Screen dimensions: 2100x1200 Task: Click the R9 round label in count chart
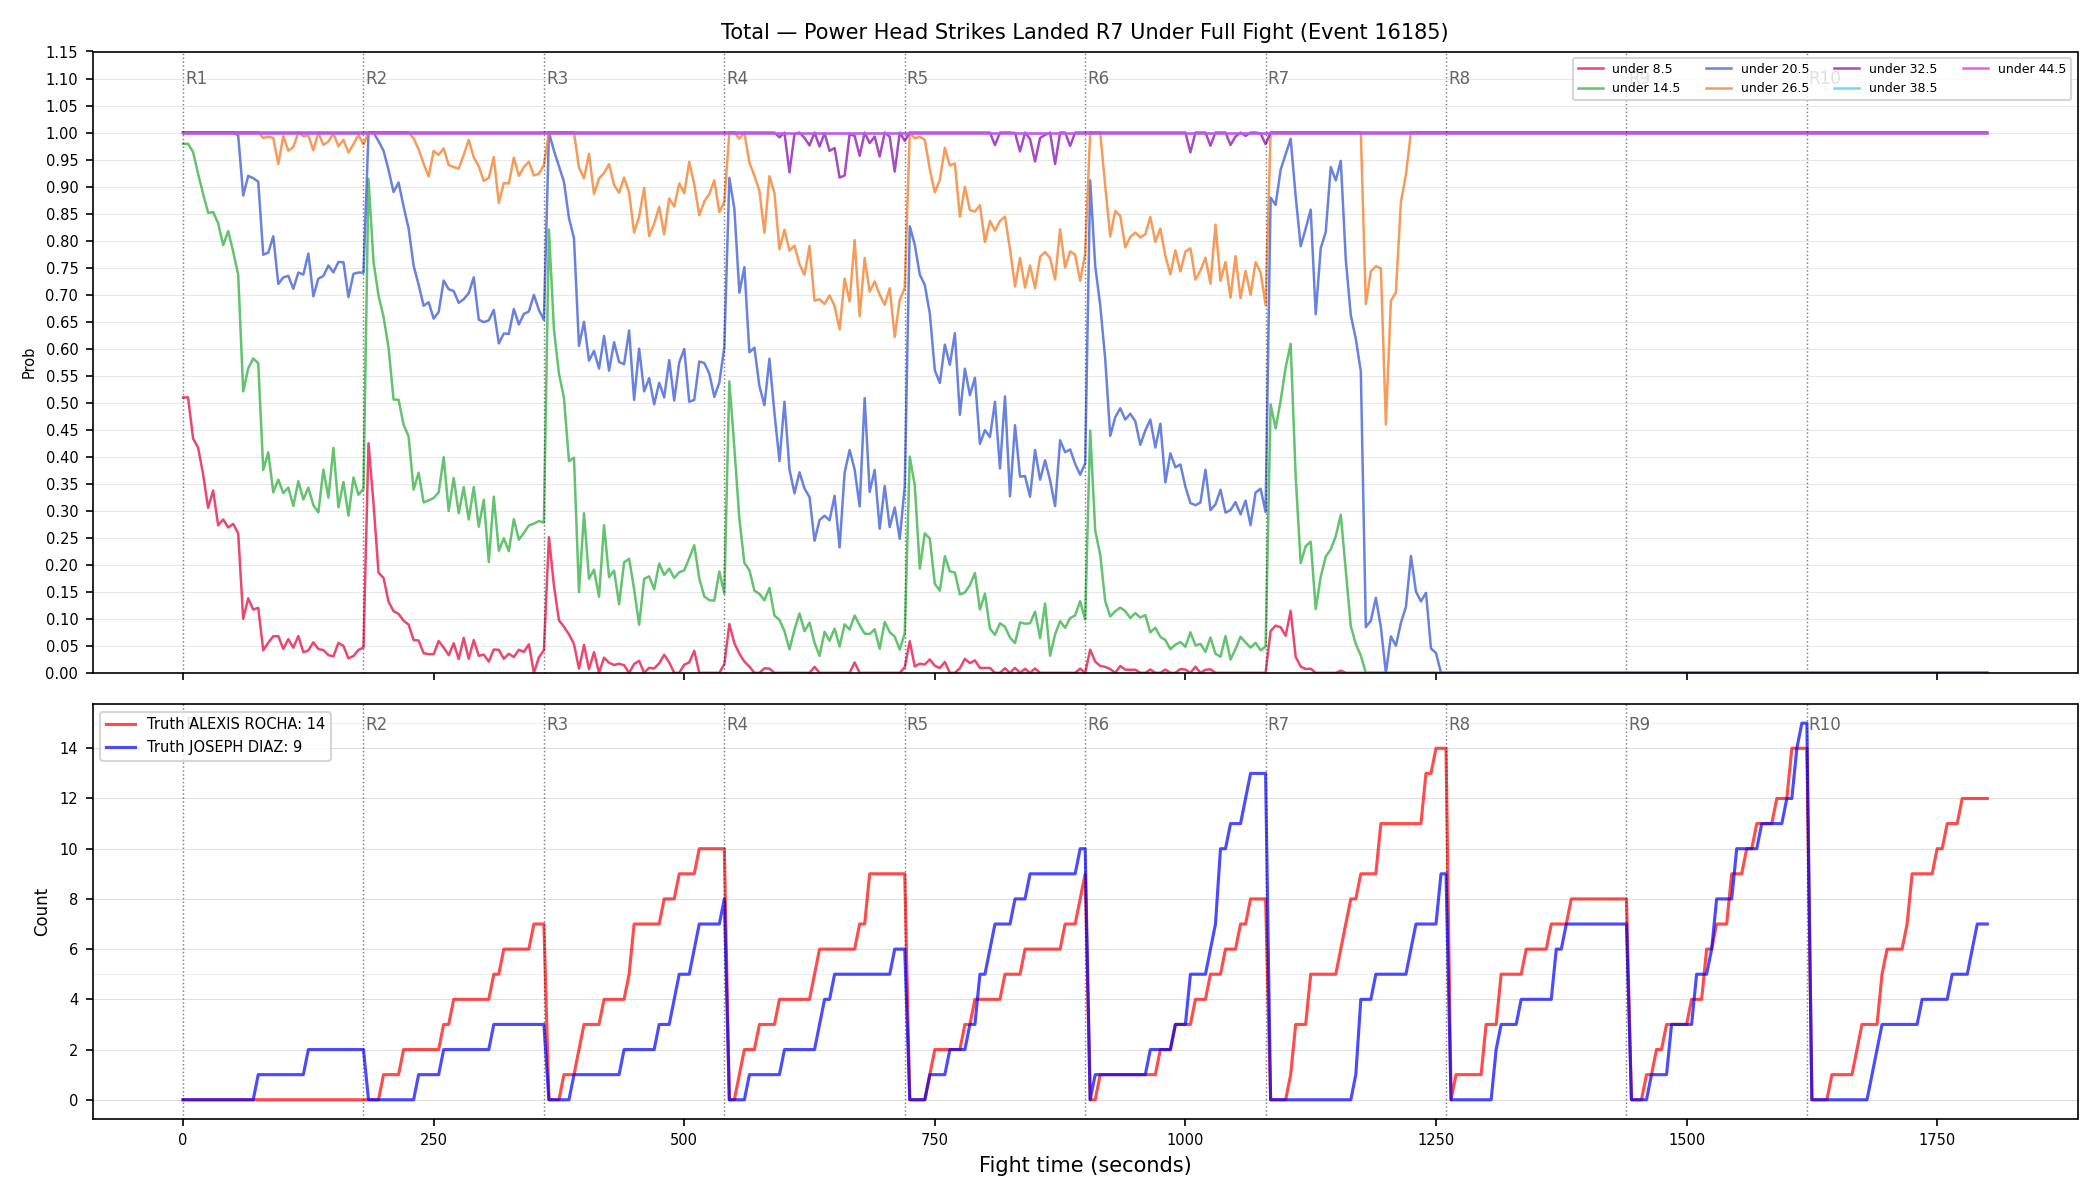[x=1639, y=724]
